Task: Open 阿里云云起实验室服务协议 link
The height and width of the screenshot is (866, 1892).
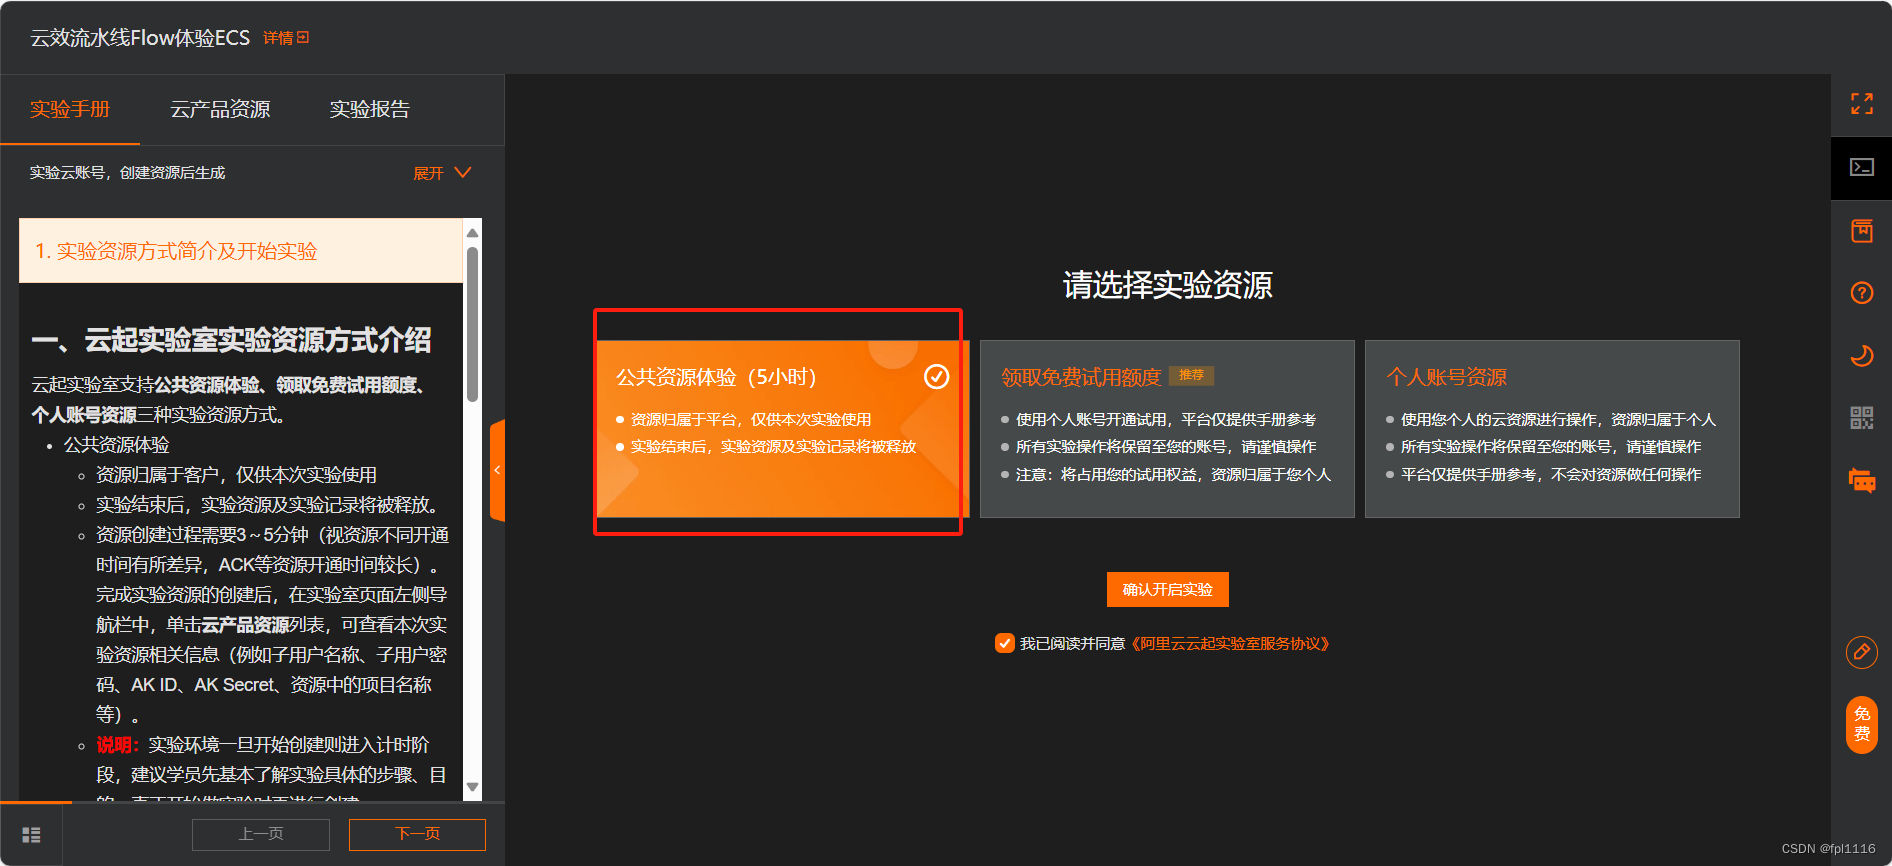Action: 1231,644
